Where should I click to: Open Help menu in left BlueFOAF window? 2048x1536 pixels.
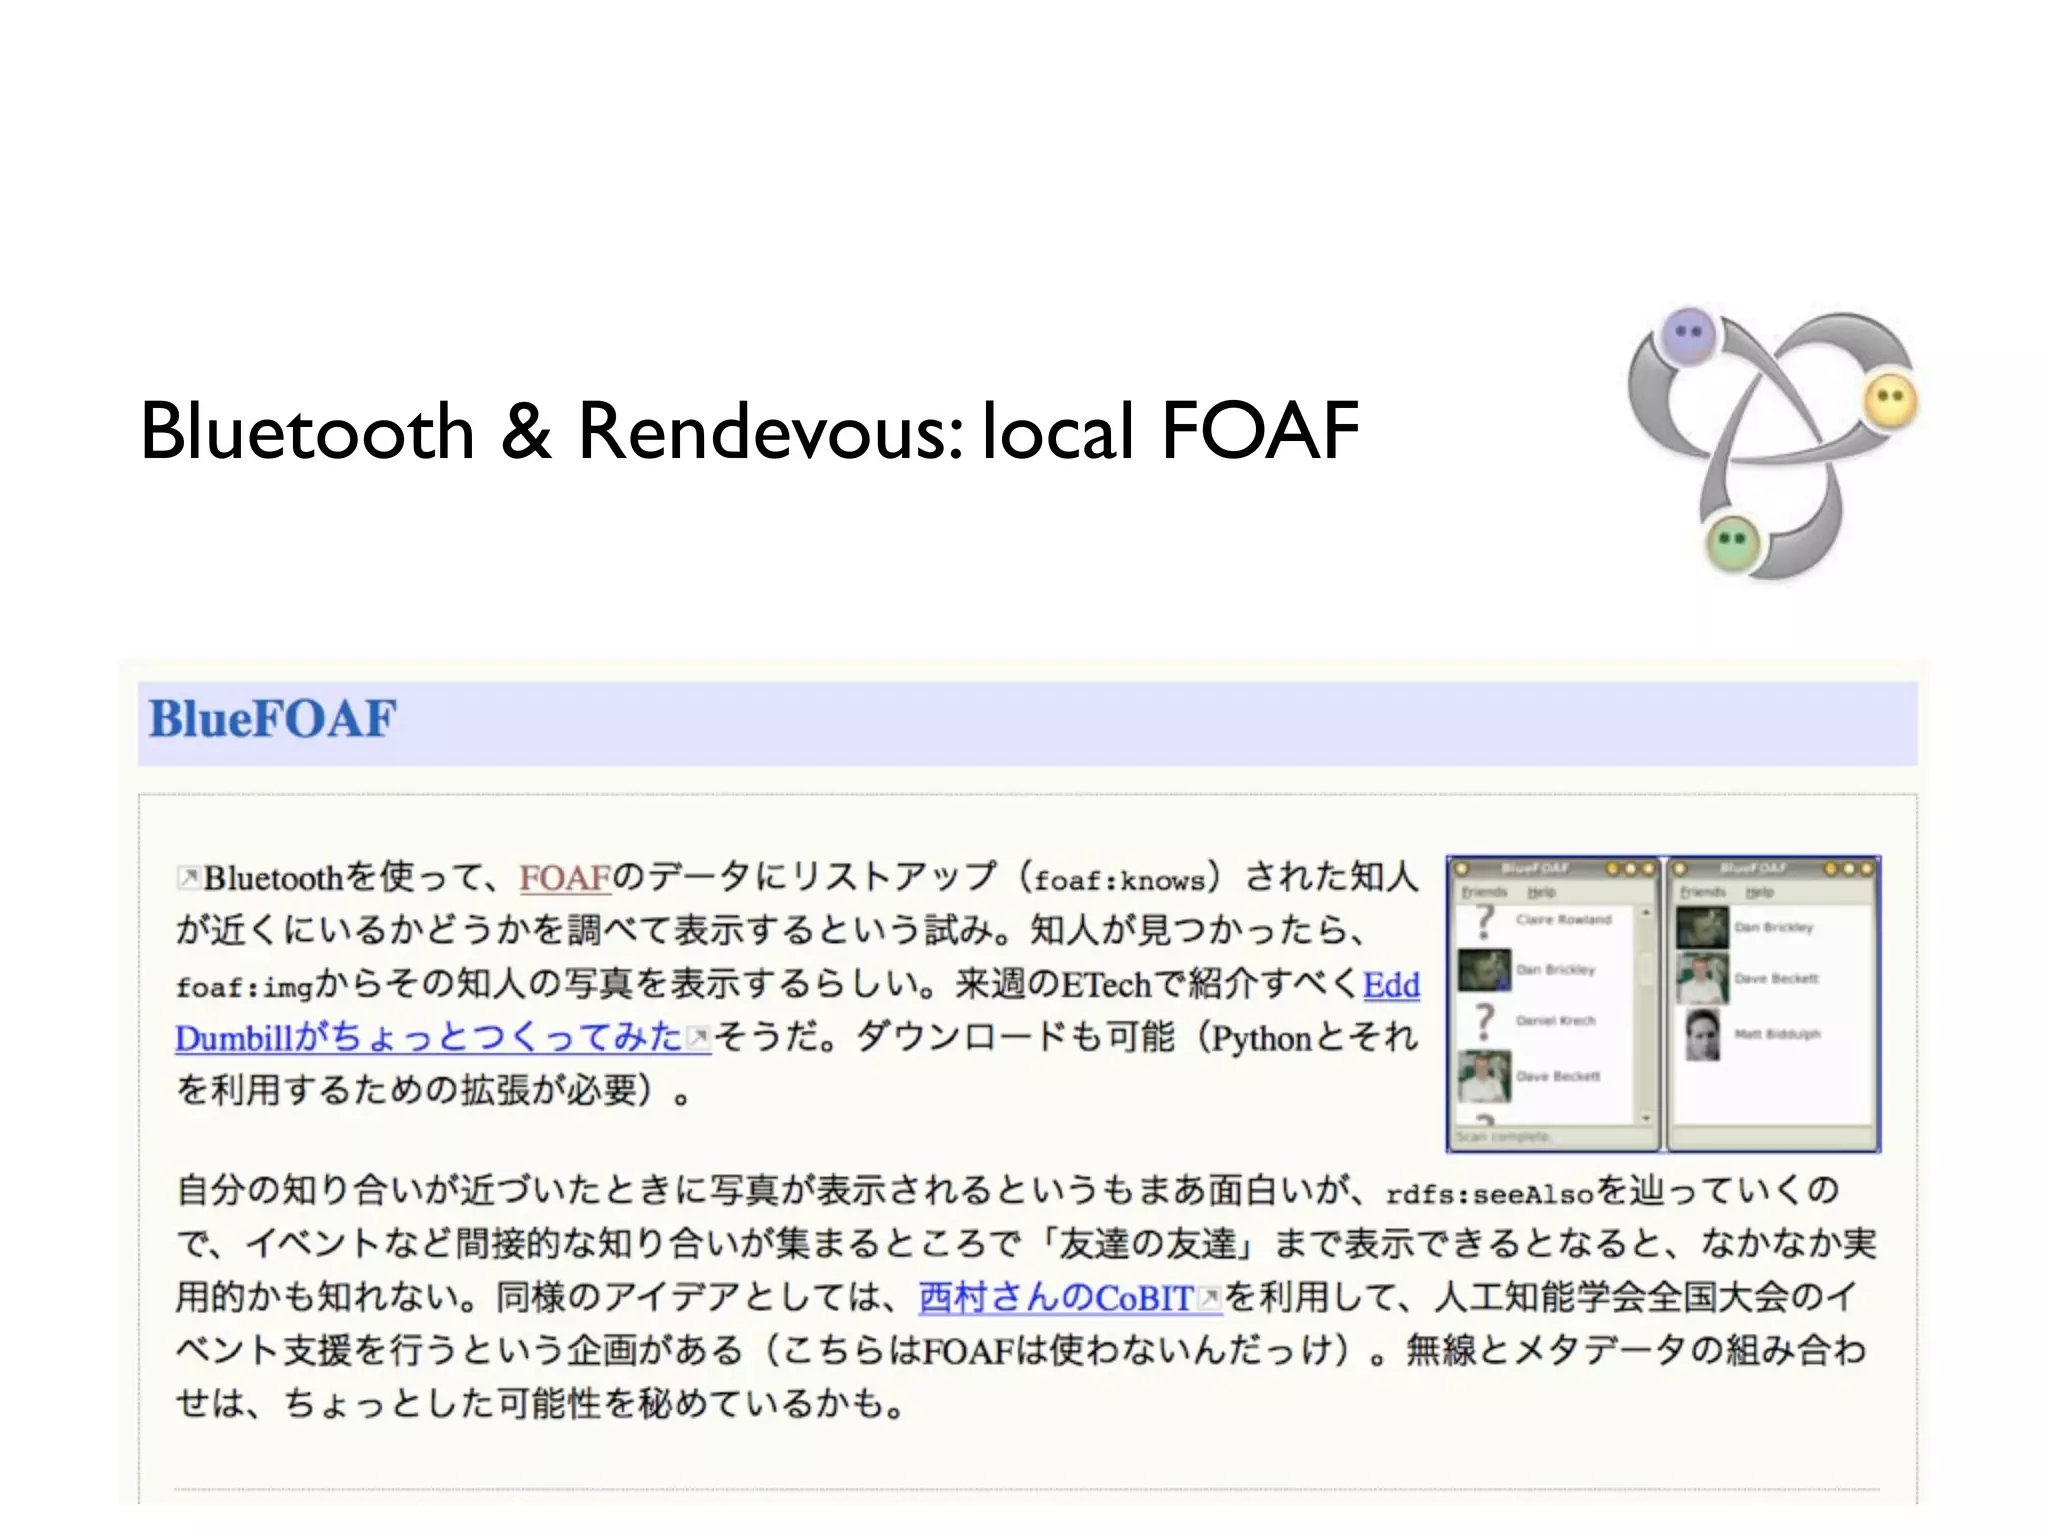point(1541,892)
